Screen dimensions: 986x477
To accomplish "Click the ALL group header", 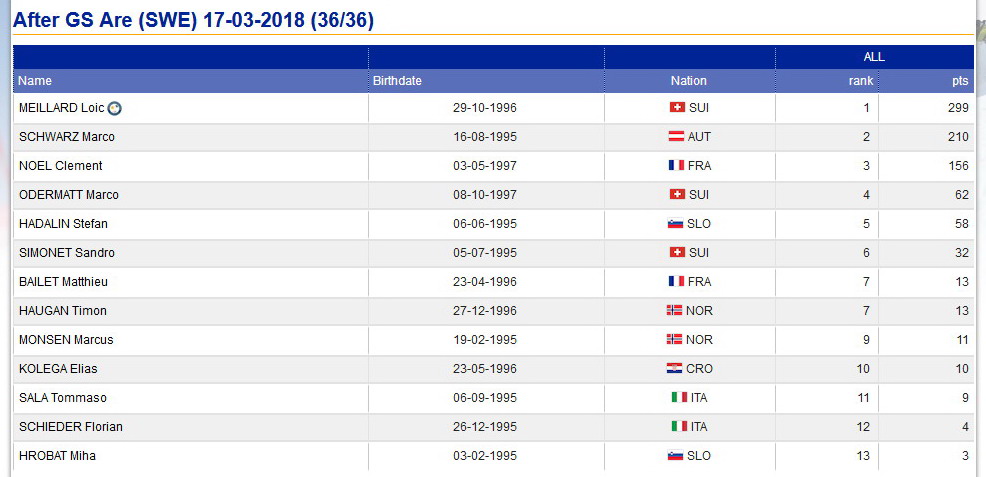I will point(874,57).
